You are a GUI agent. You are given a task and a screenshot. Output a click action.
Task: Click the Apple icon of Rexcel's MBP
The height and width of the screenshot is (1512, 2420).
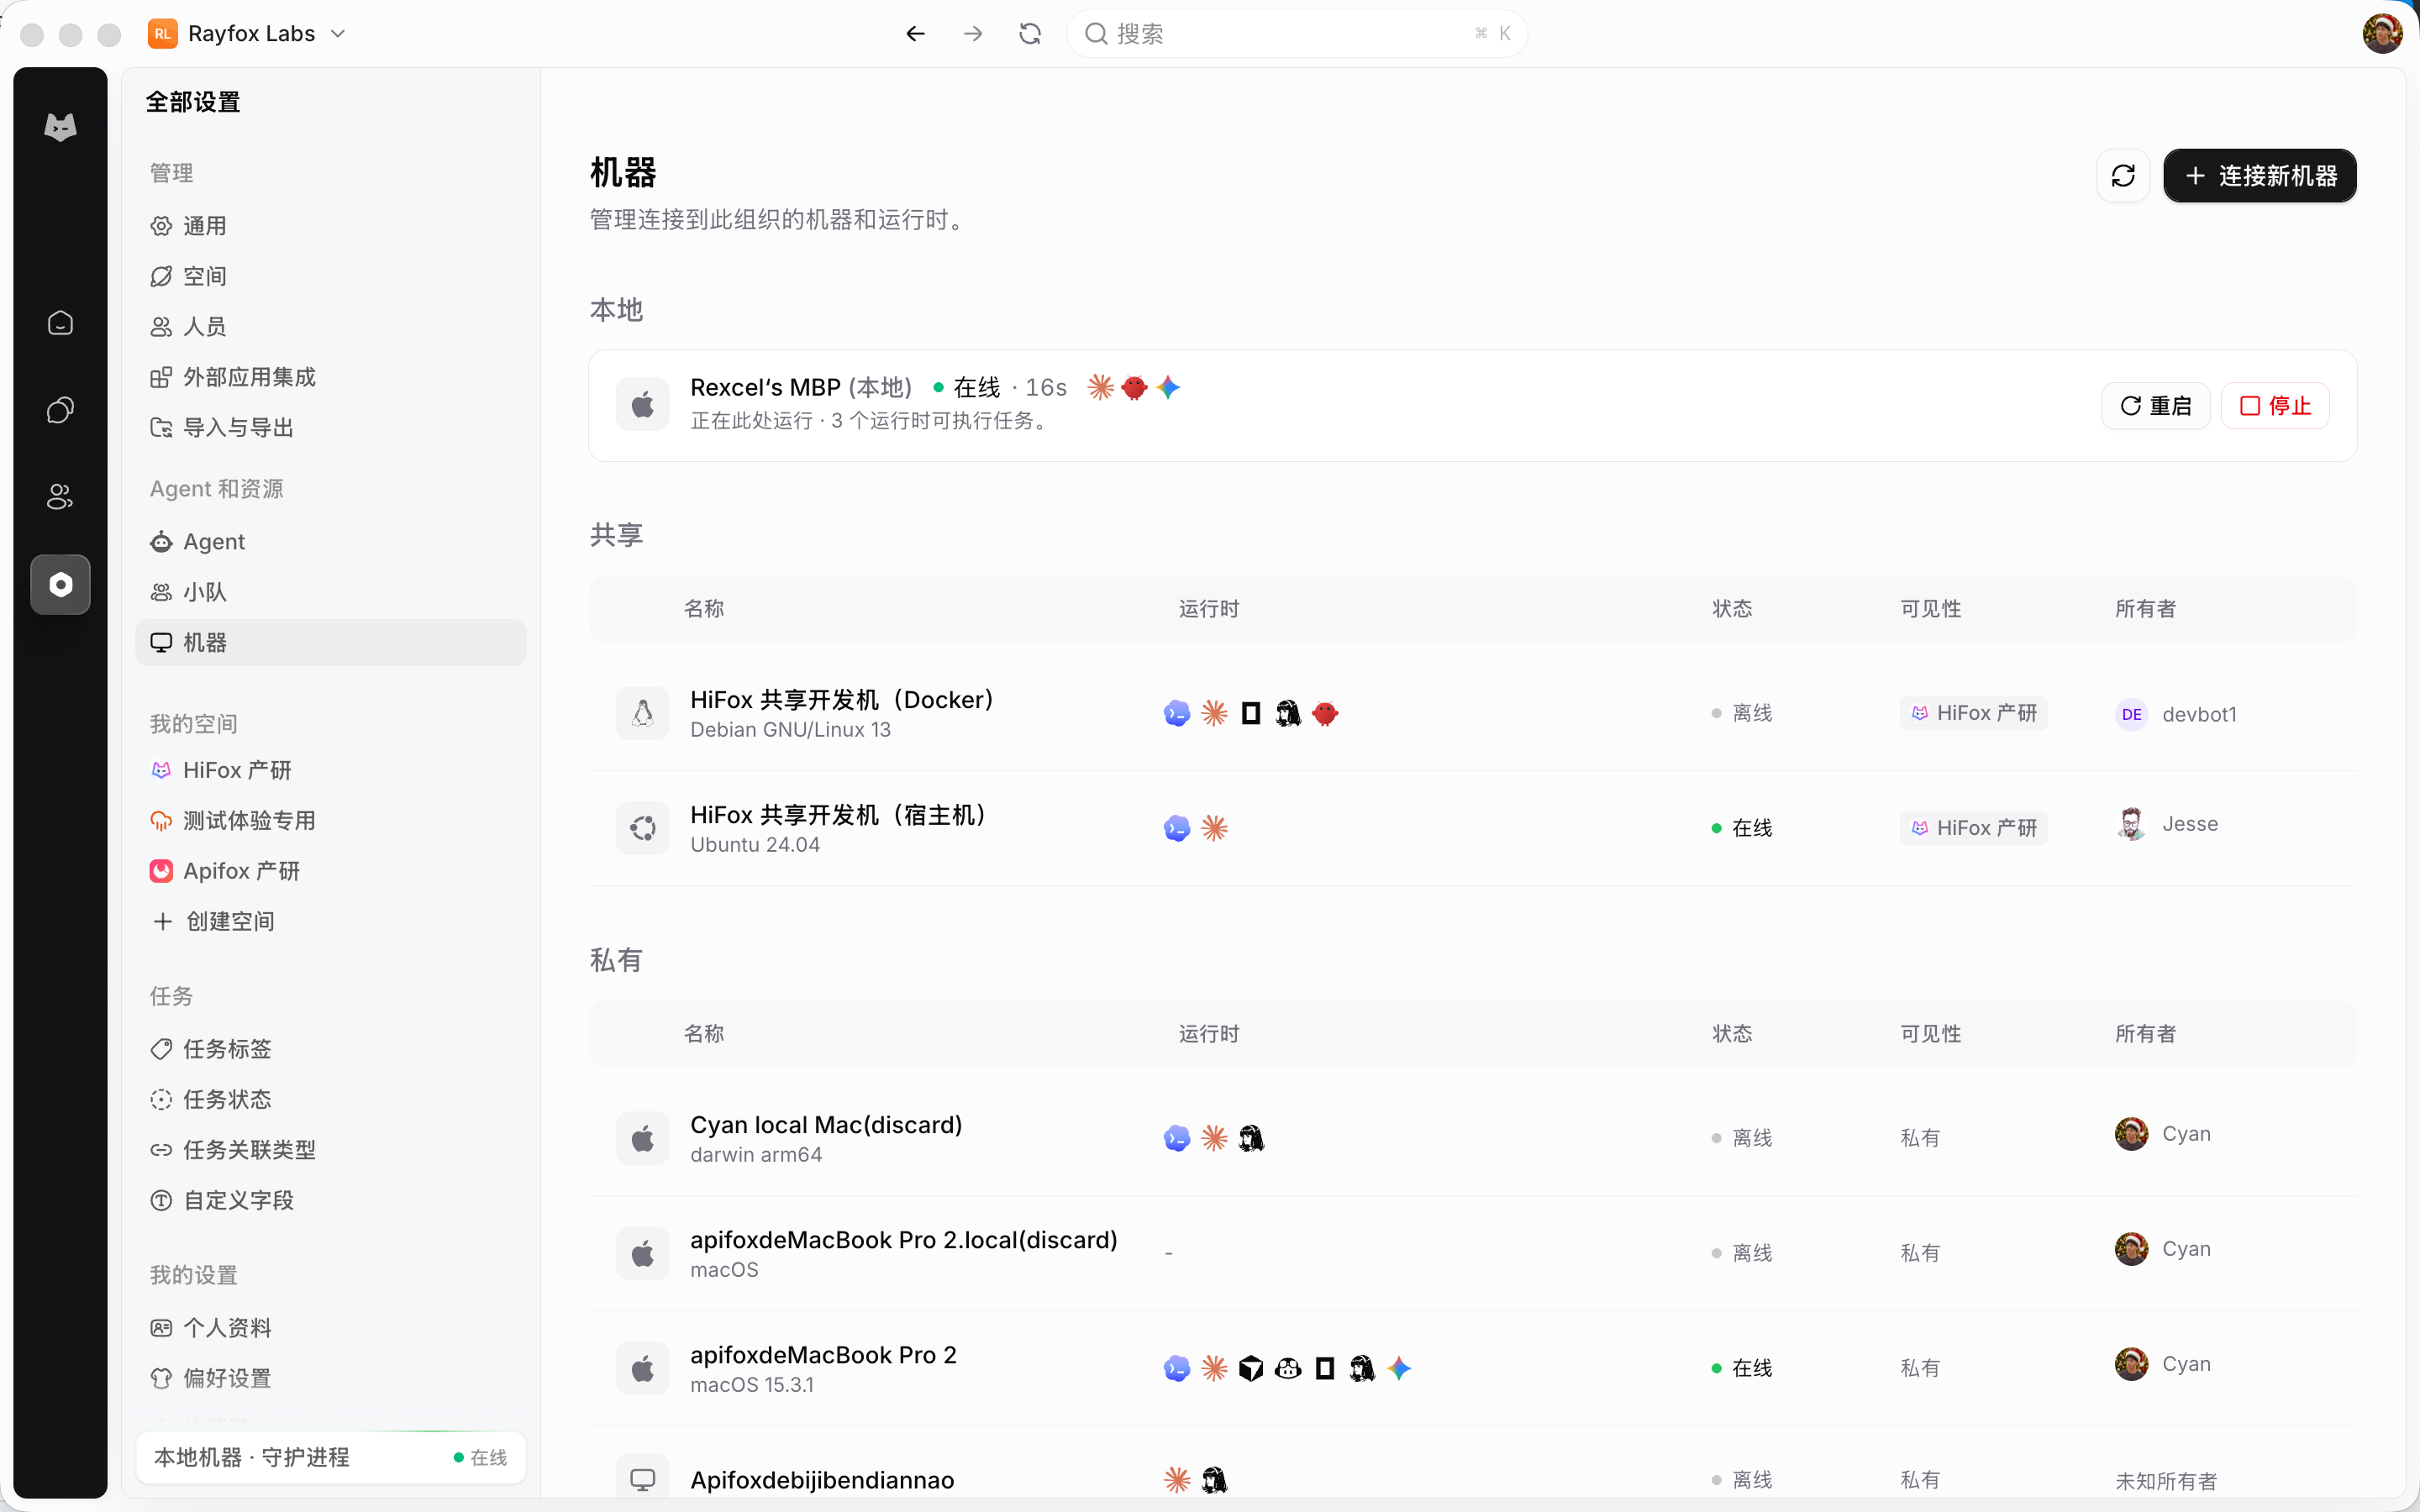click(643, 405)
